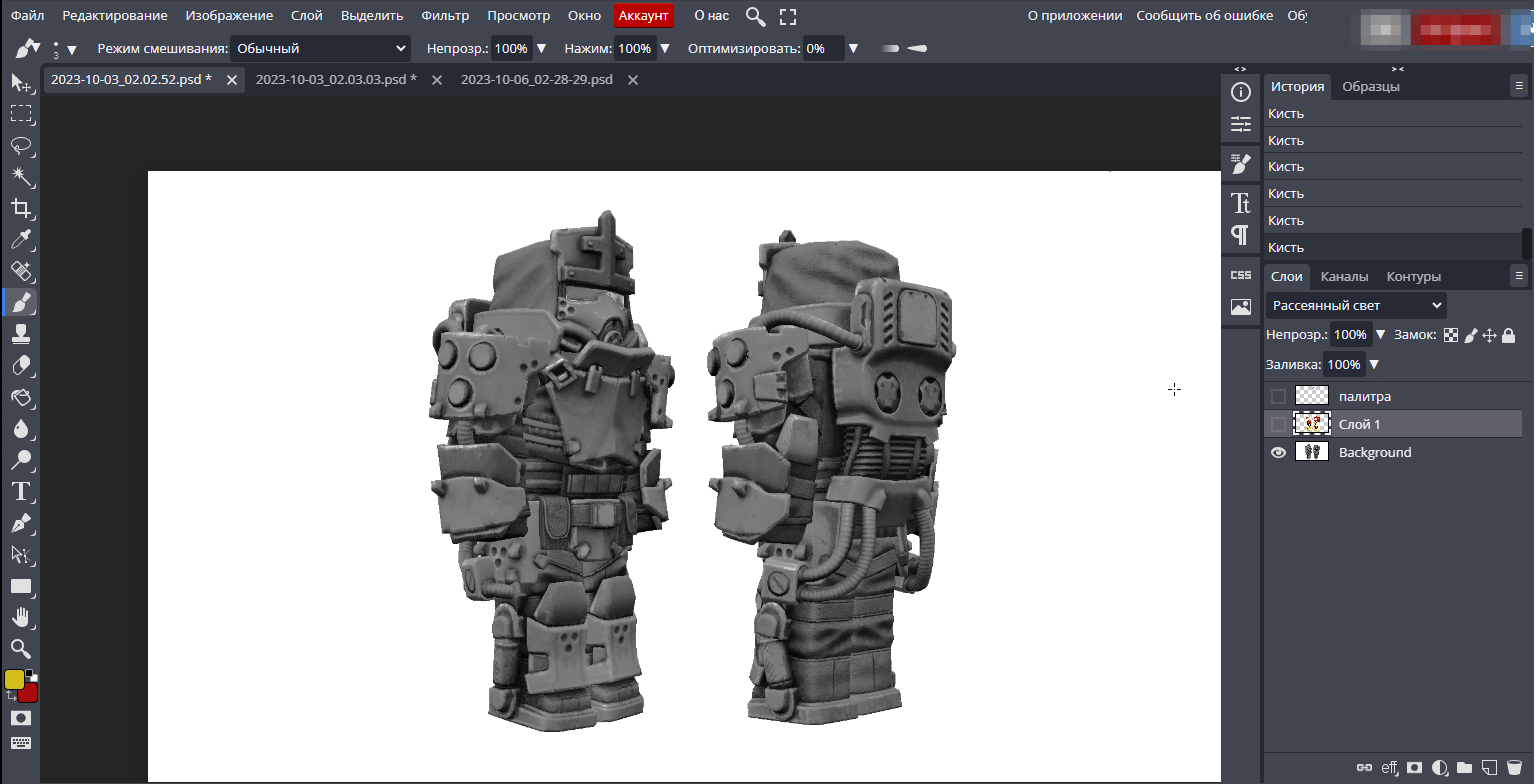Open the on-screen keyboard icon
Screen dimensions: 1537x784
coord(20,743)
